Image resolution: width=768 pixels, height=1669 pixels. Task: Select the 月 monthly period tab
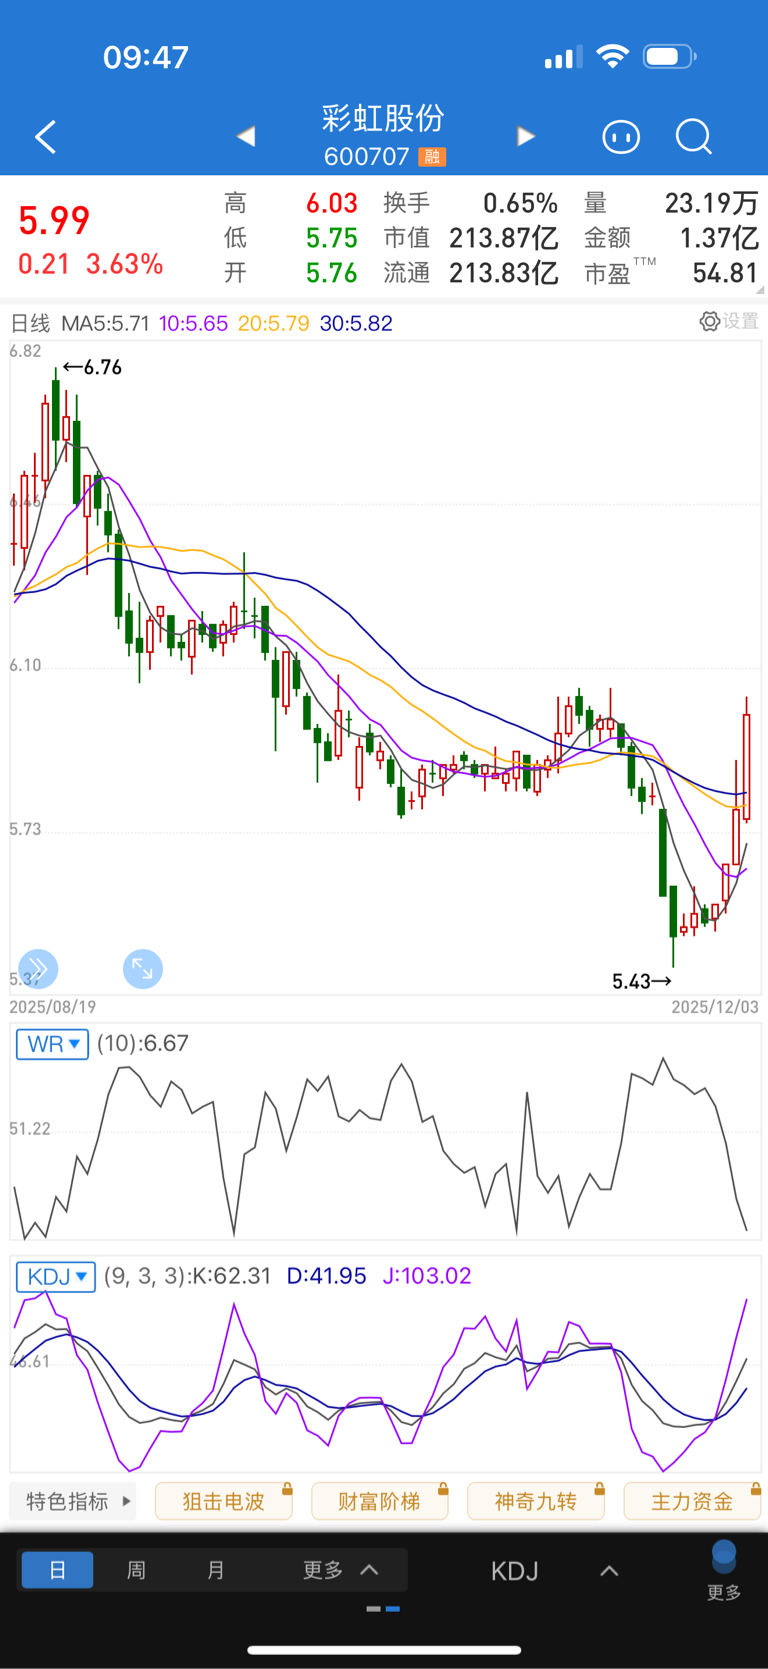point(215,1570)
